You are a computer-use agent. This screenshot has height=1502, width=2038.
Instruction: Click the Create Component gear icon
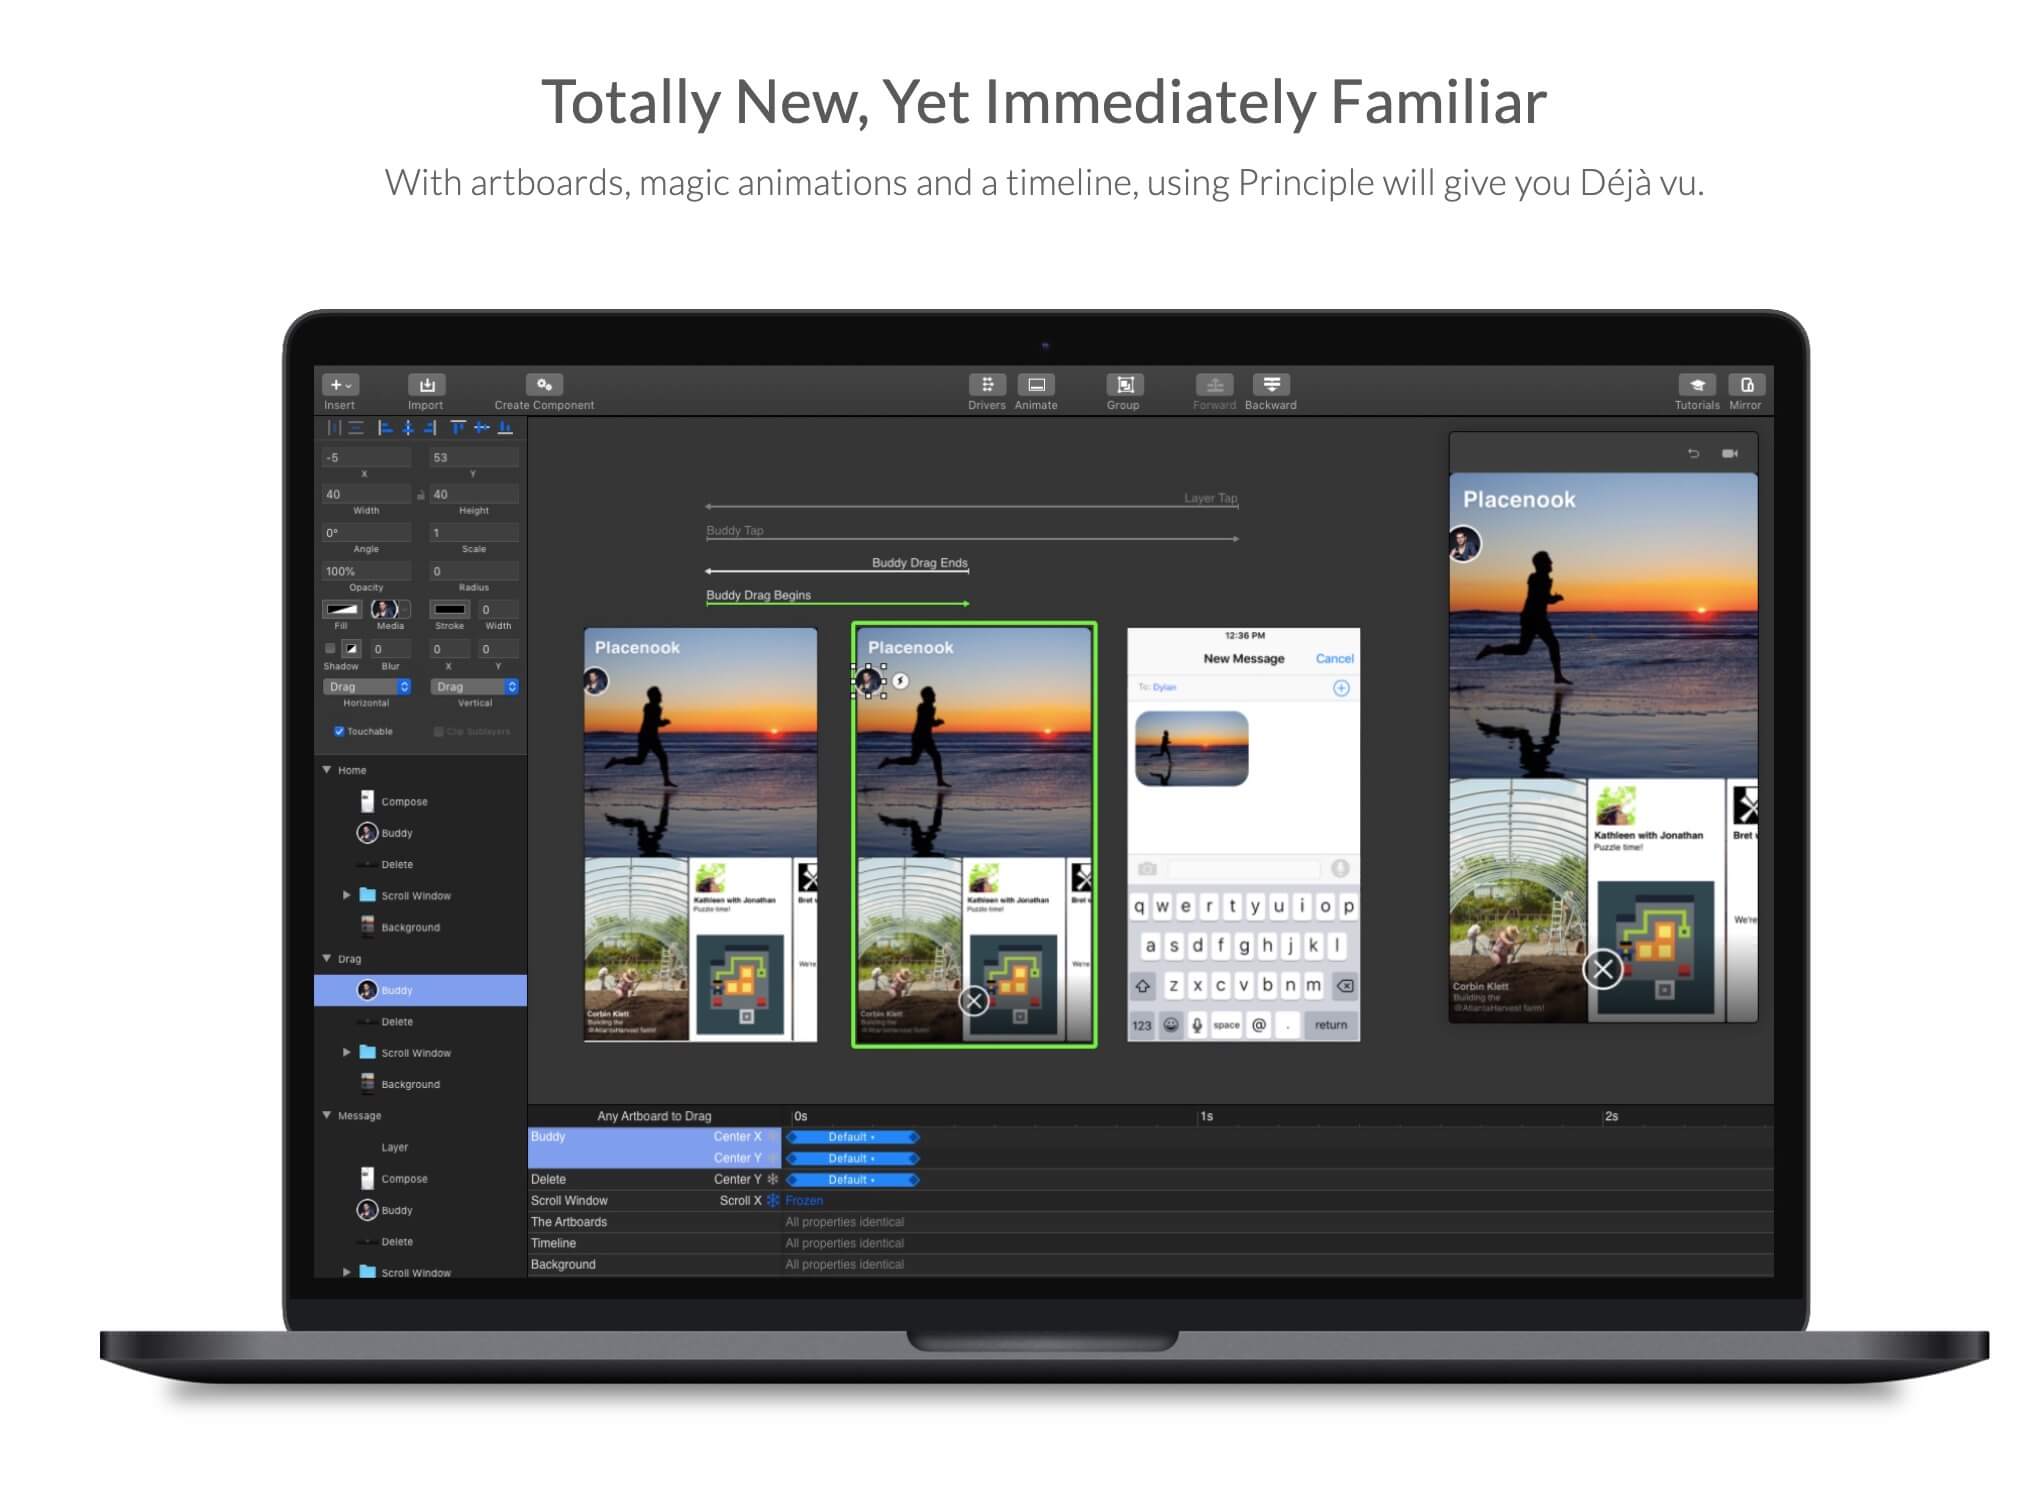pos(544,385)
